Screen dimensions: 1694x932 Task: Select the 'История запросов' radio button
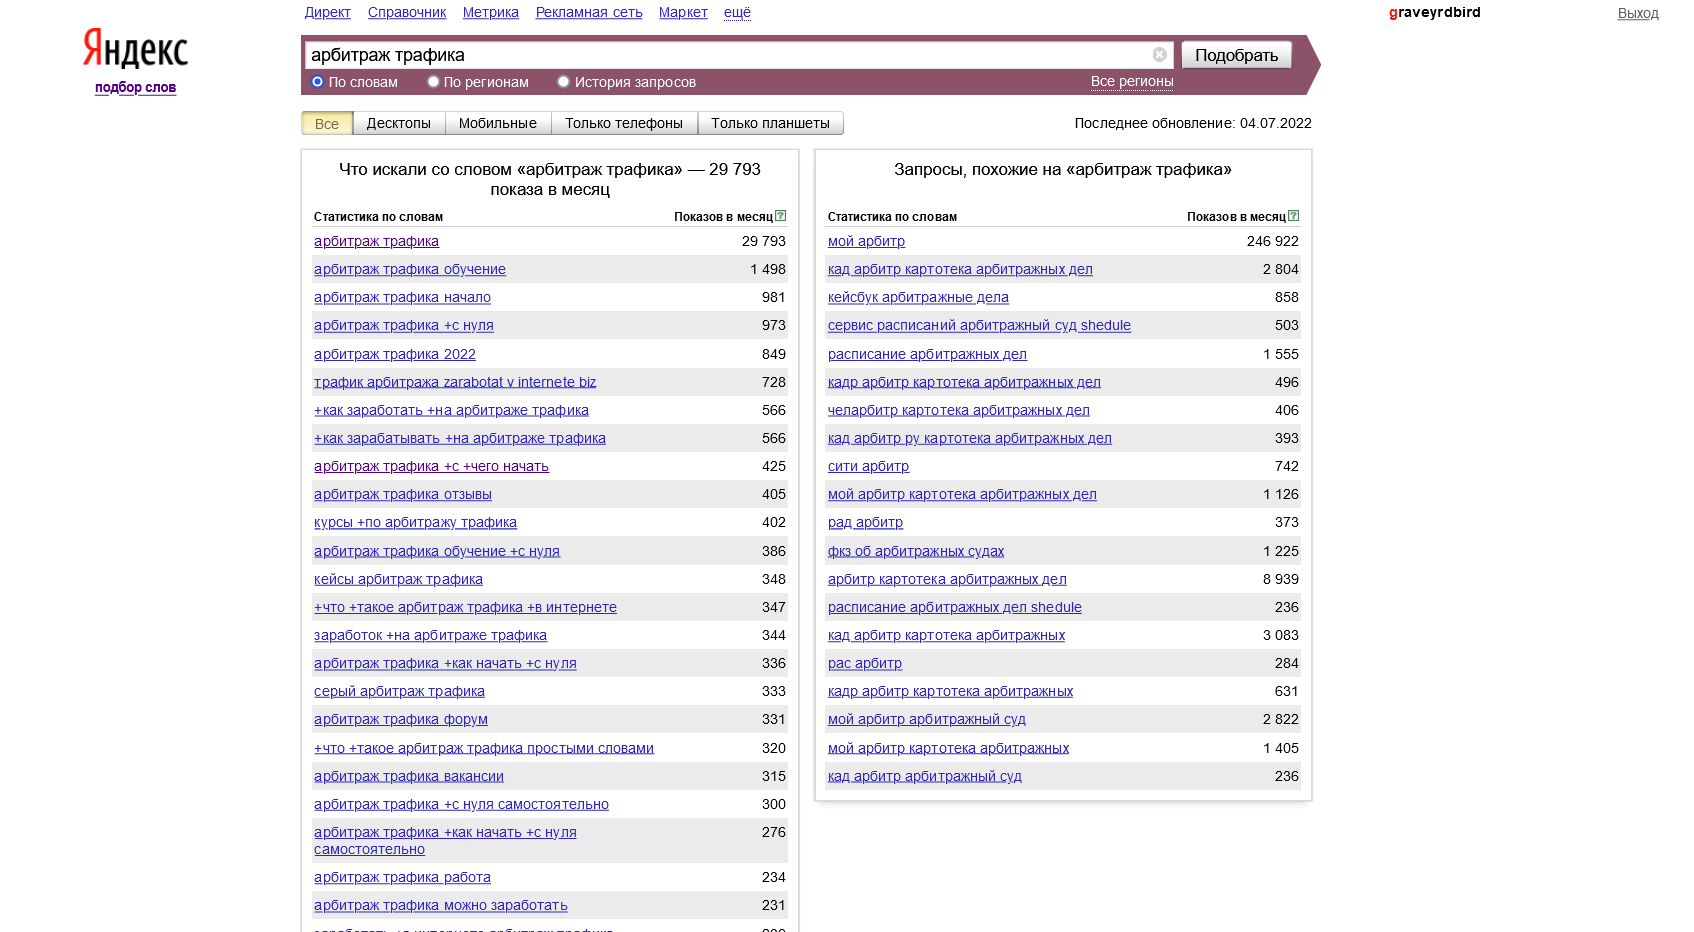point(564,82)
